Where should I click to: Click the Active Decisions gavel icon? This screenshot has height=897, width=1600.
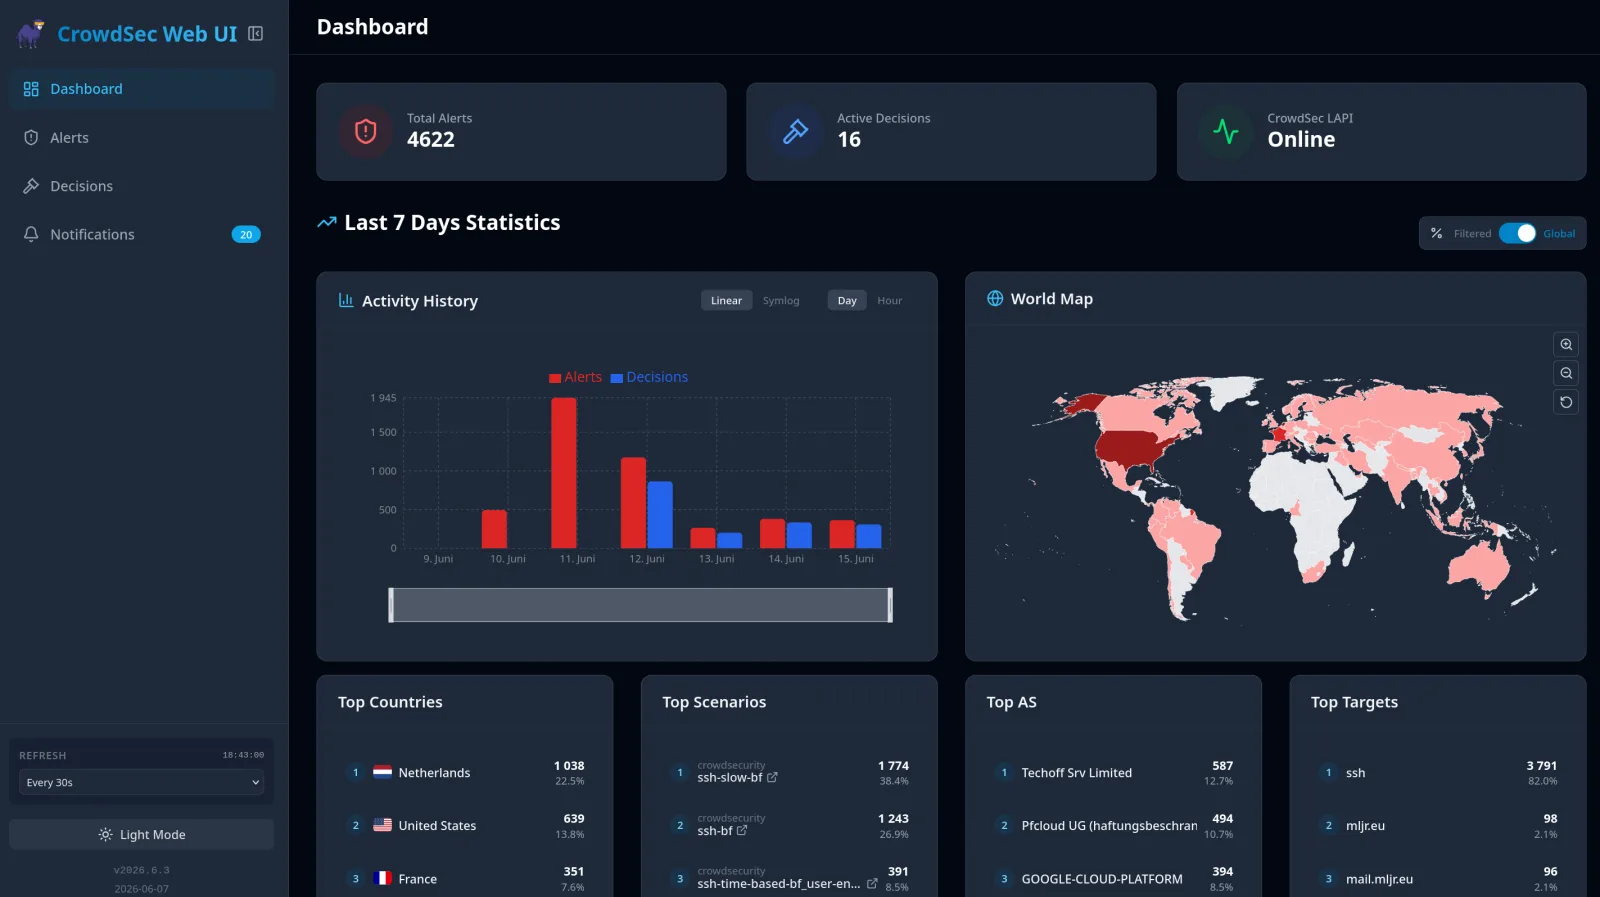[796, 131]
